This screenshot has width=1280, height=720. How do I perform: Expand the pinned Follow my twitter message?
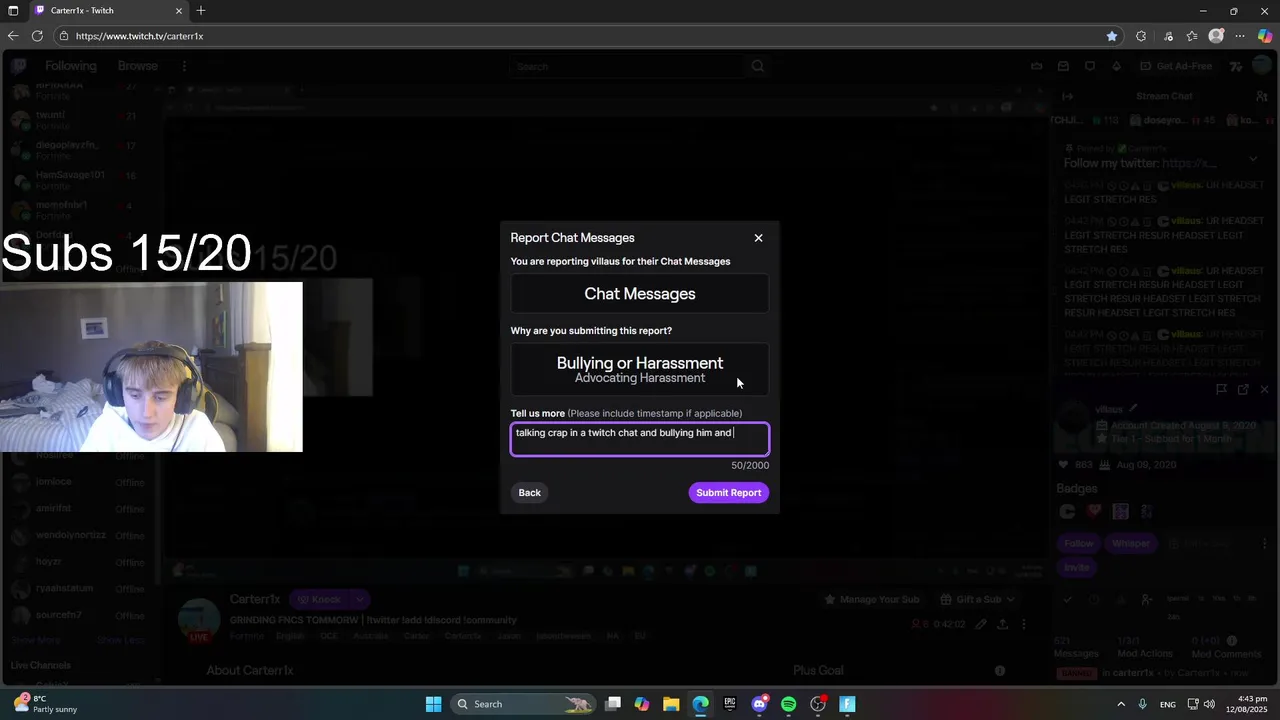coord(1252,159)
